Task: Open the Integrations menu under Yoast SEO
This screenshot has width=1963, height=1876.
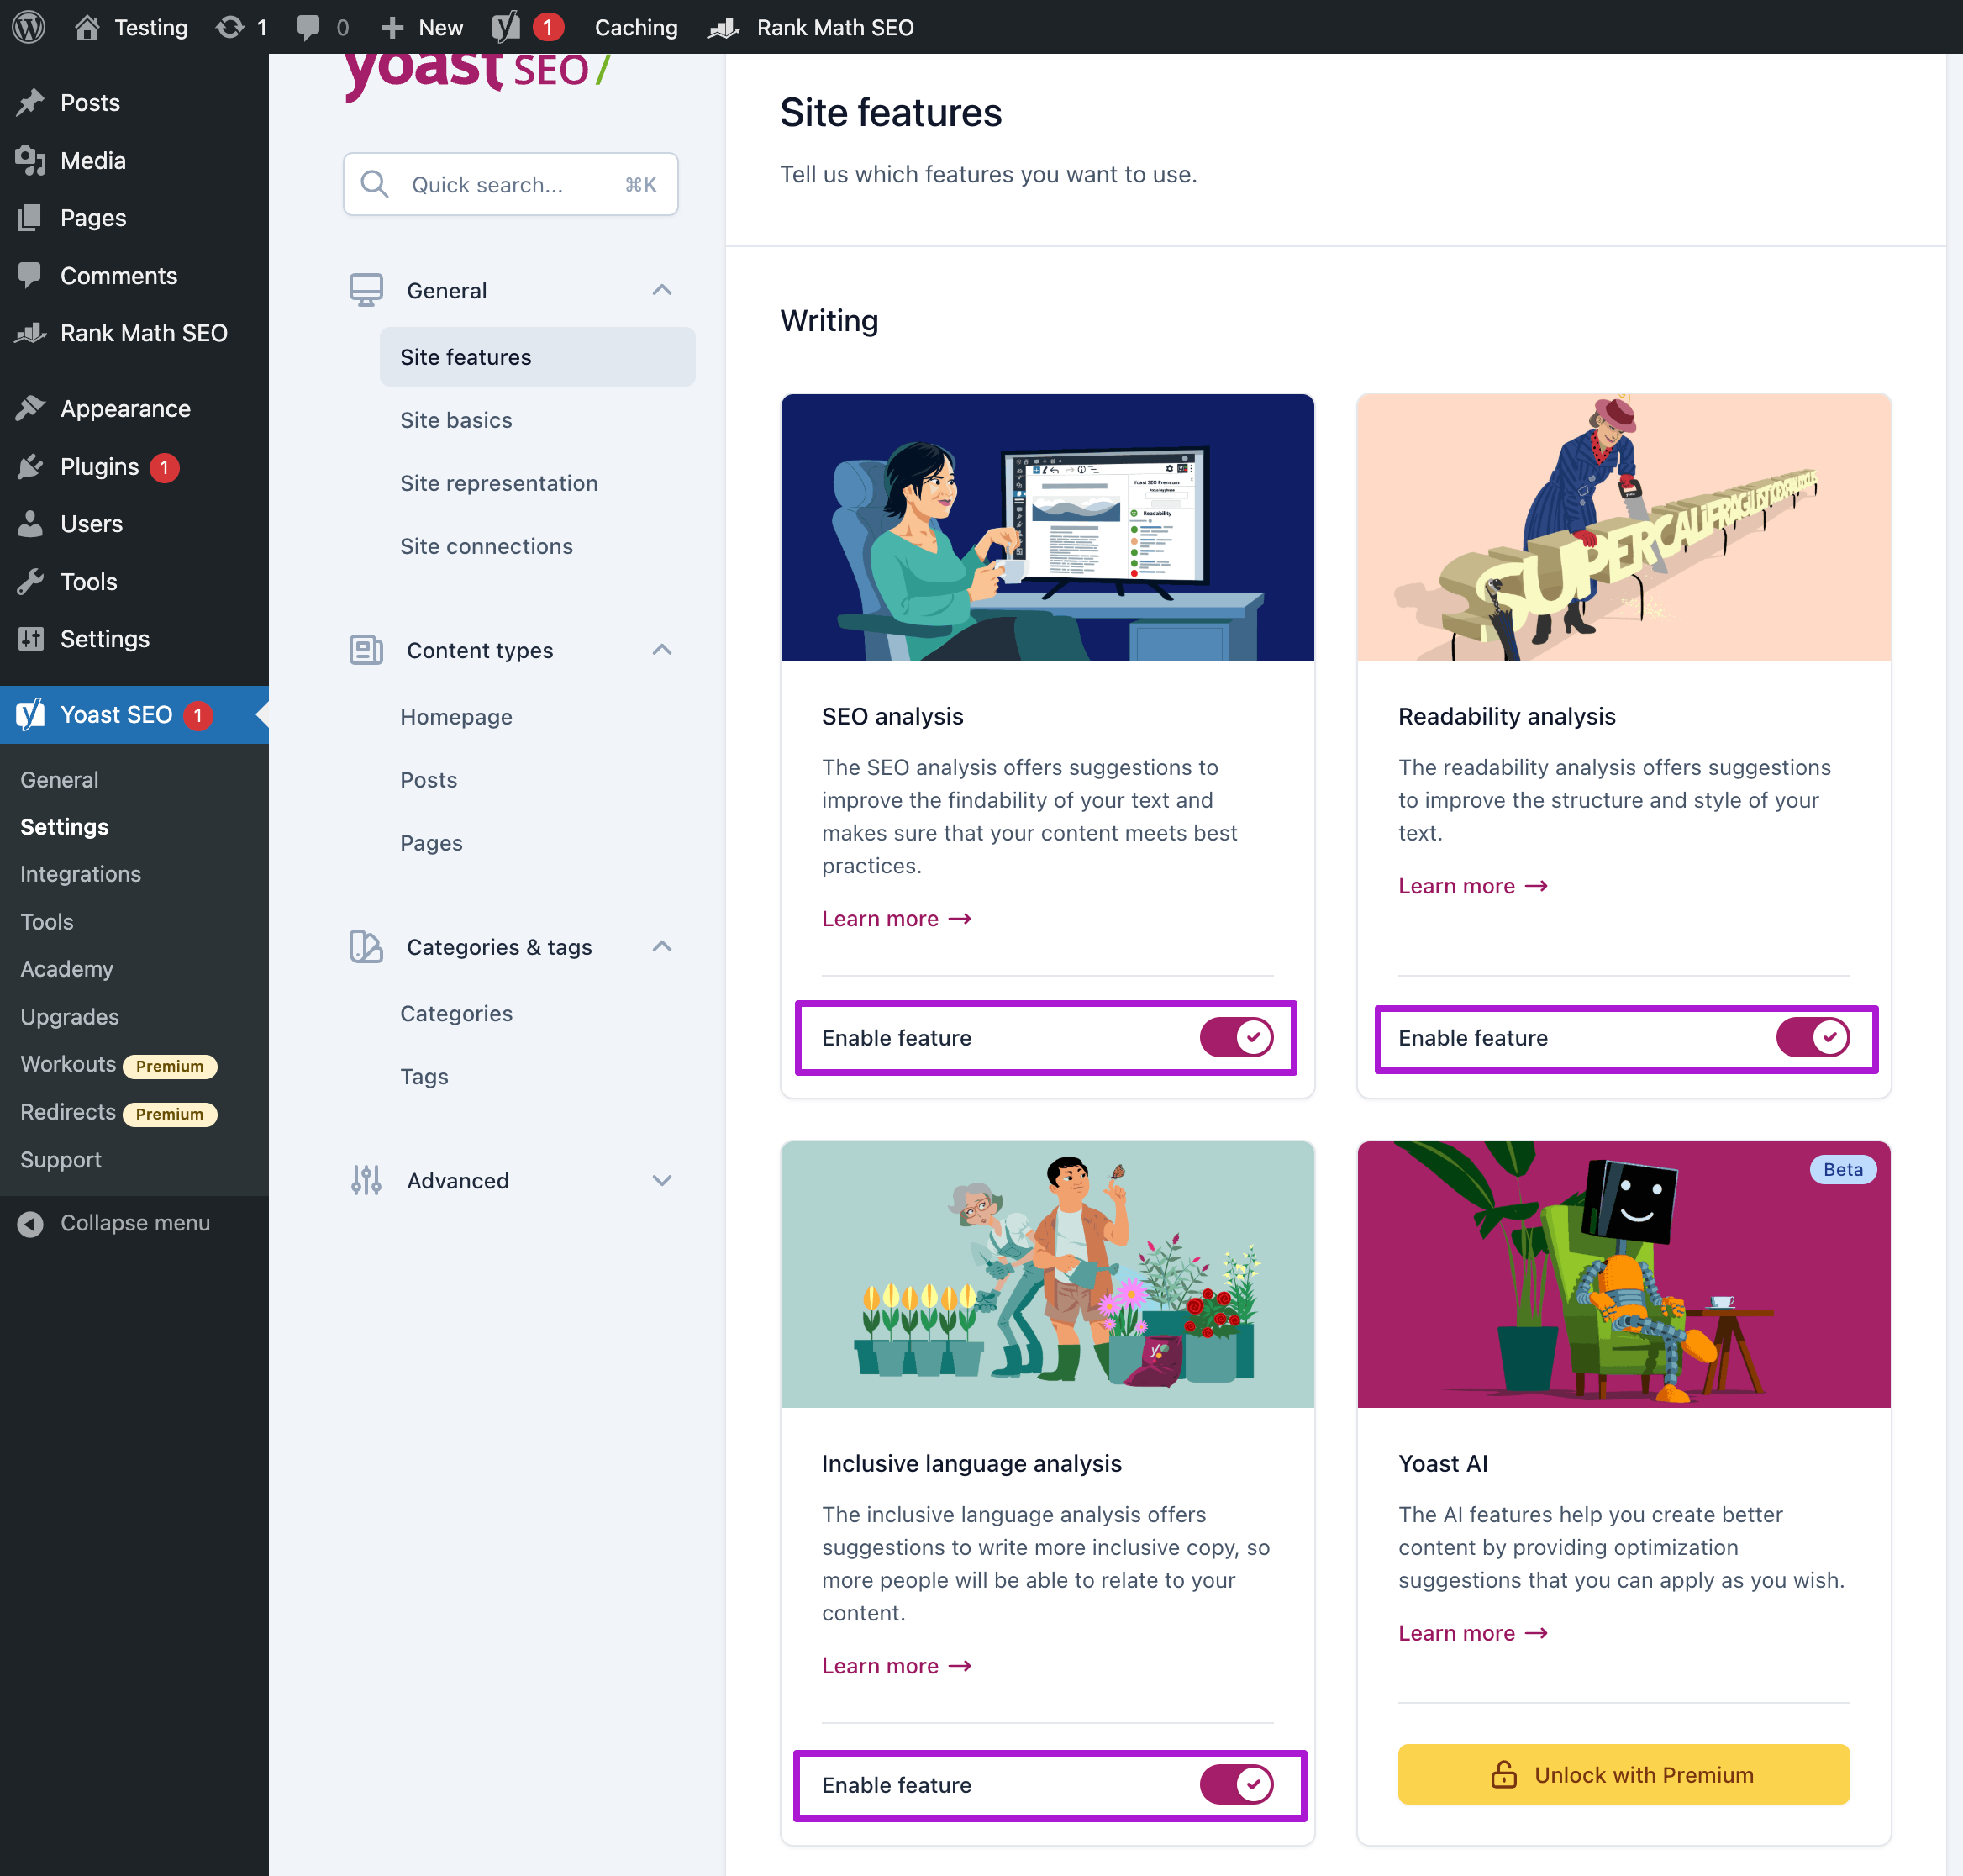Action: pos(80,874)
